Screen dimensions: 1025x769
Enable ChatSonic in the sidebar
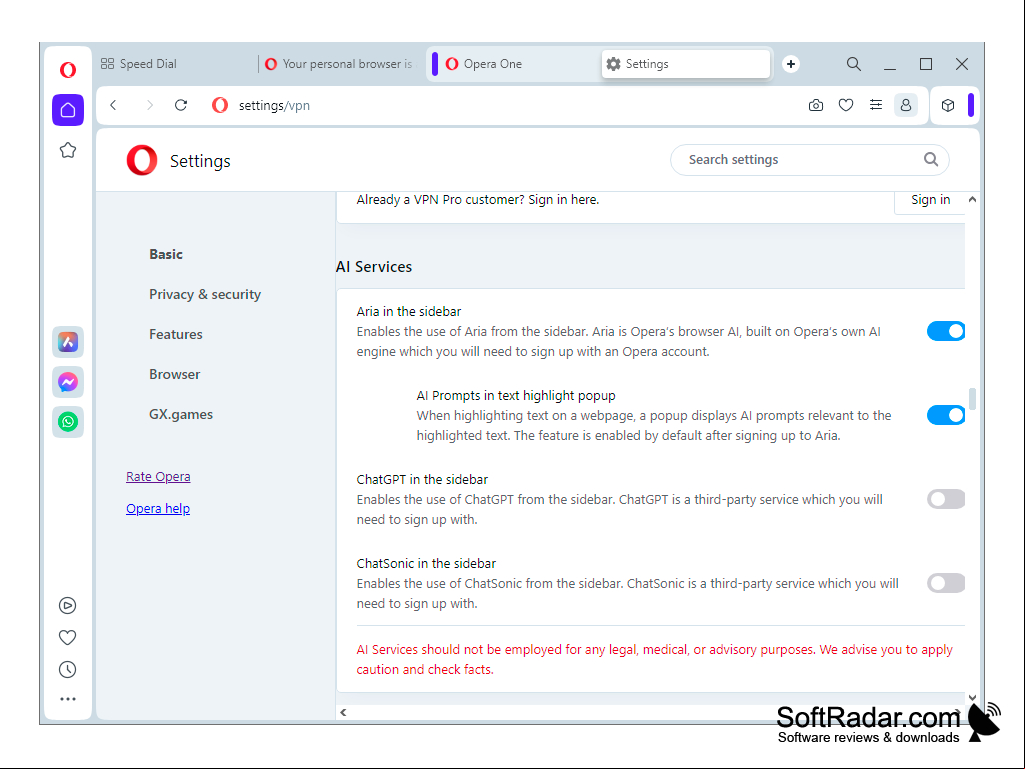(x=945, y=583)
